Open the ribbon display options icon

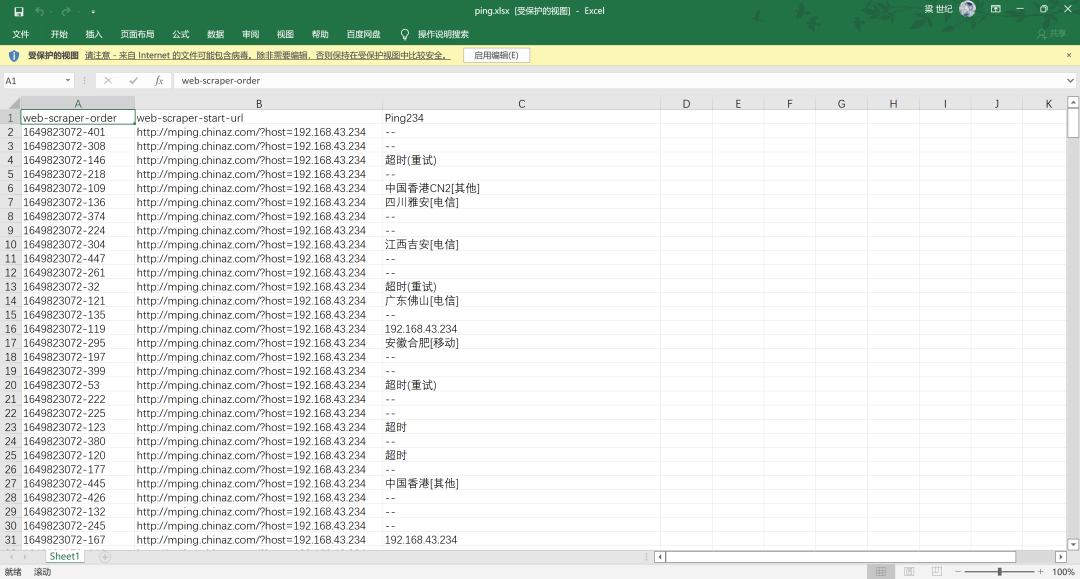click(995, 10)
